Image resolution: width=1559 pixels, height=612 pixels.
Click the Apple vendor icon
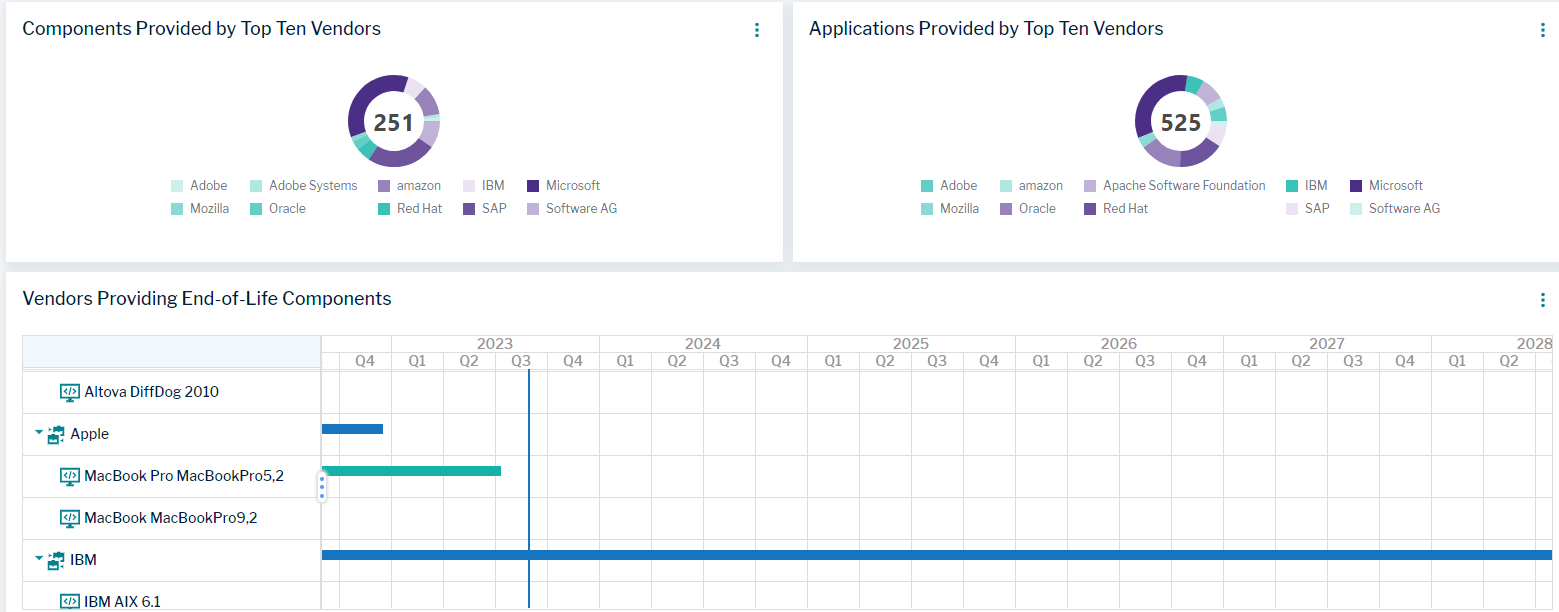(56, 435)
